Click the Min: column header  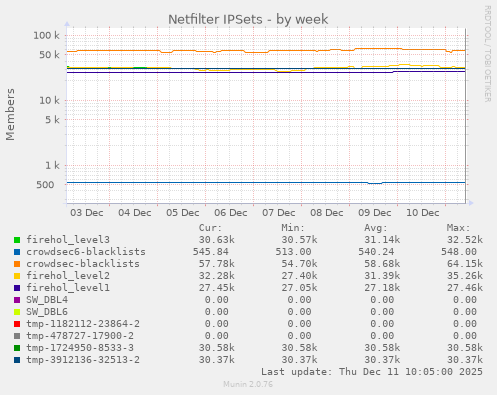293,228
